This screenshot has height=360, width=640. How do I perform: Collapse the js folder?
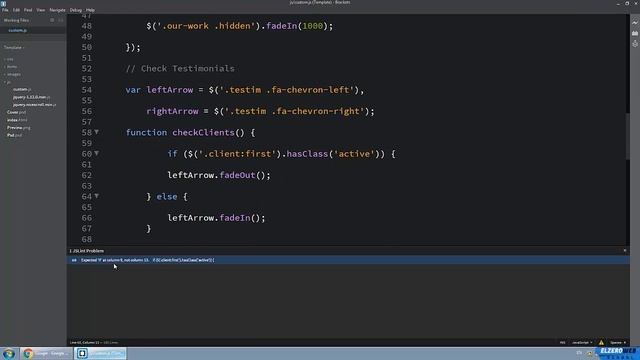7,82
